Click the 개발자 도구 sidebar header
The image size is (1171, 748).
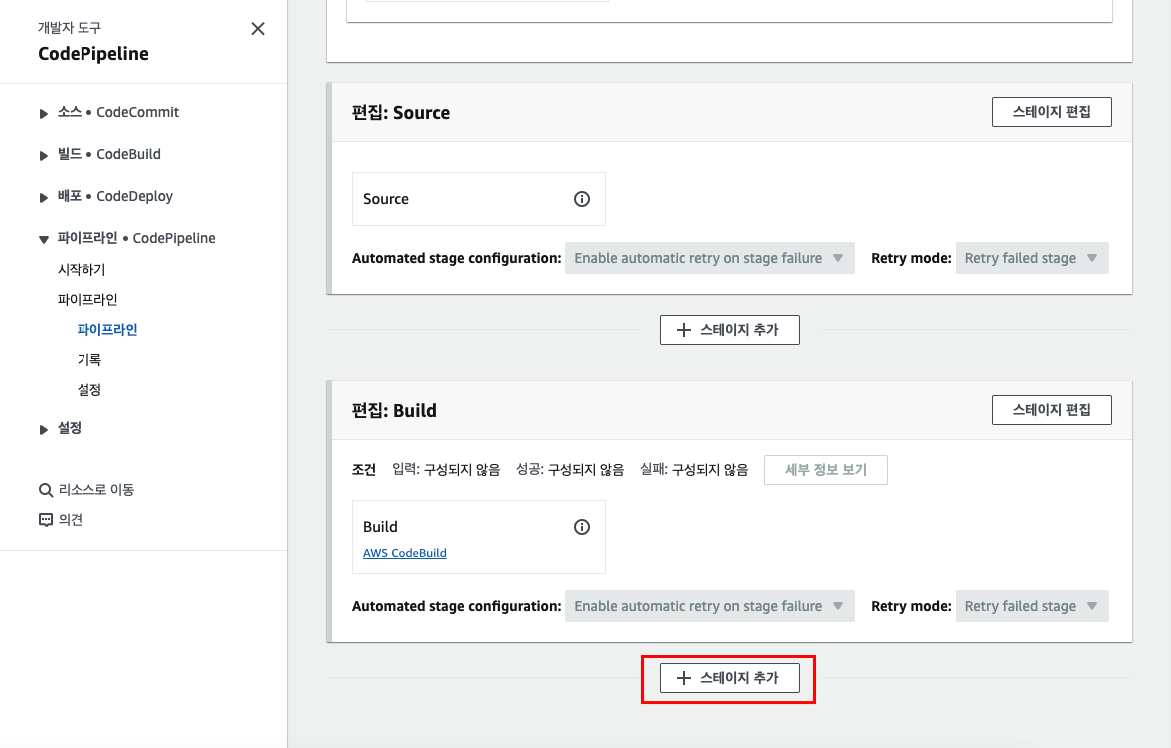(x=69, y=28)
